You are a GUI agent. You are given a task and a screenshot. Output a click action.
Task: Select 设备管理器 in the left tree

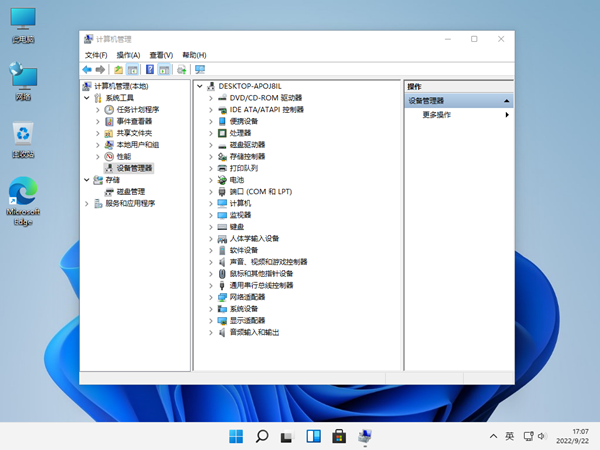pos(134,168)
